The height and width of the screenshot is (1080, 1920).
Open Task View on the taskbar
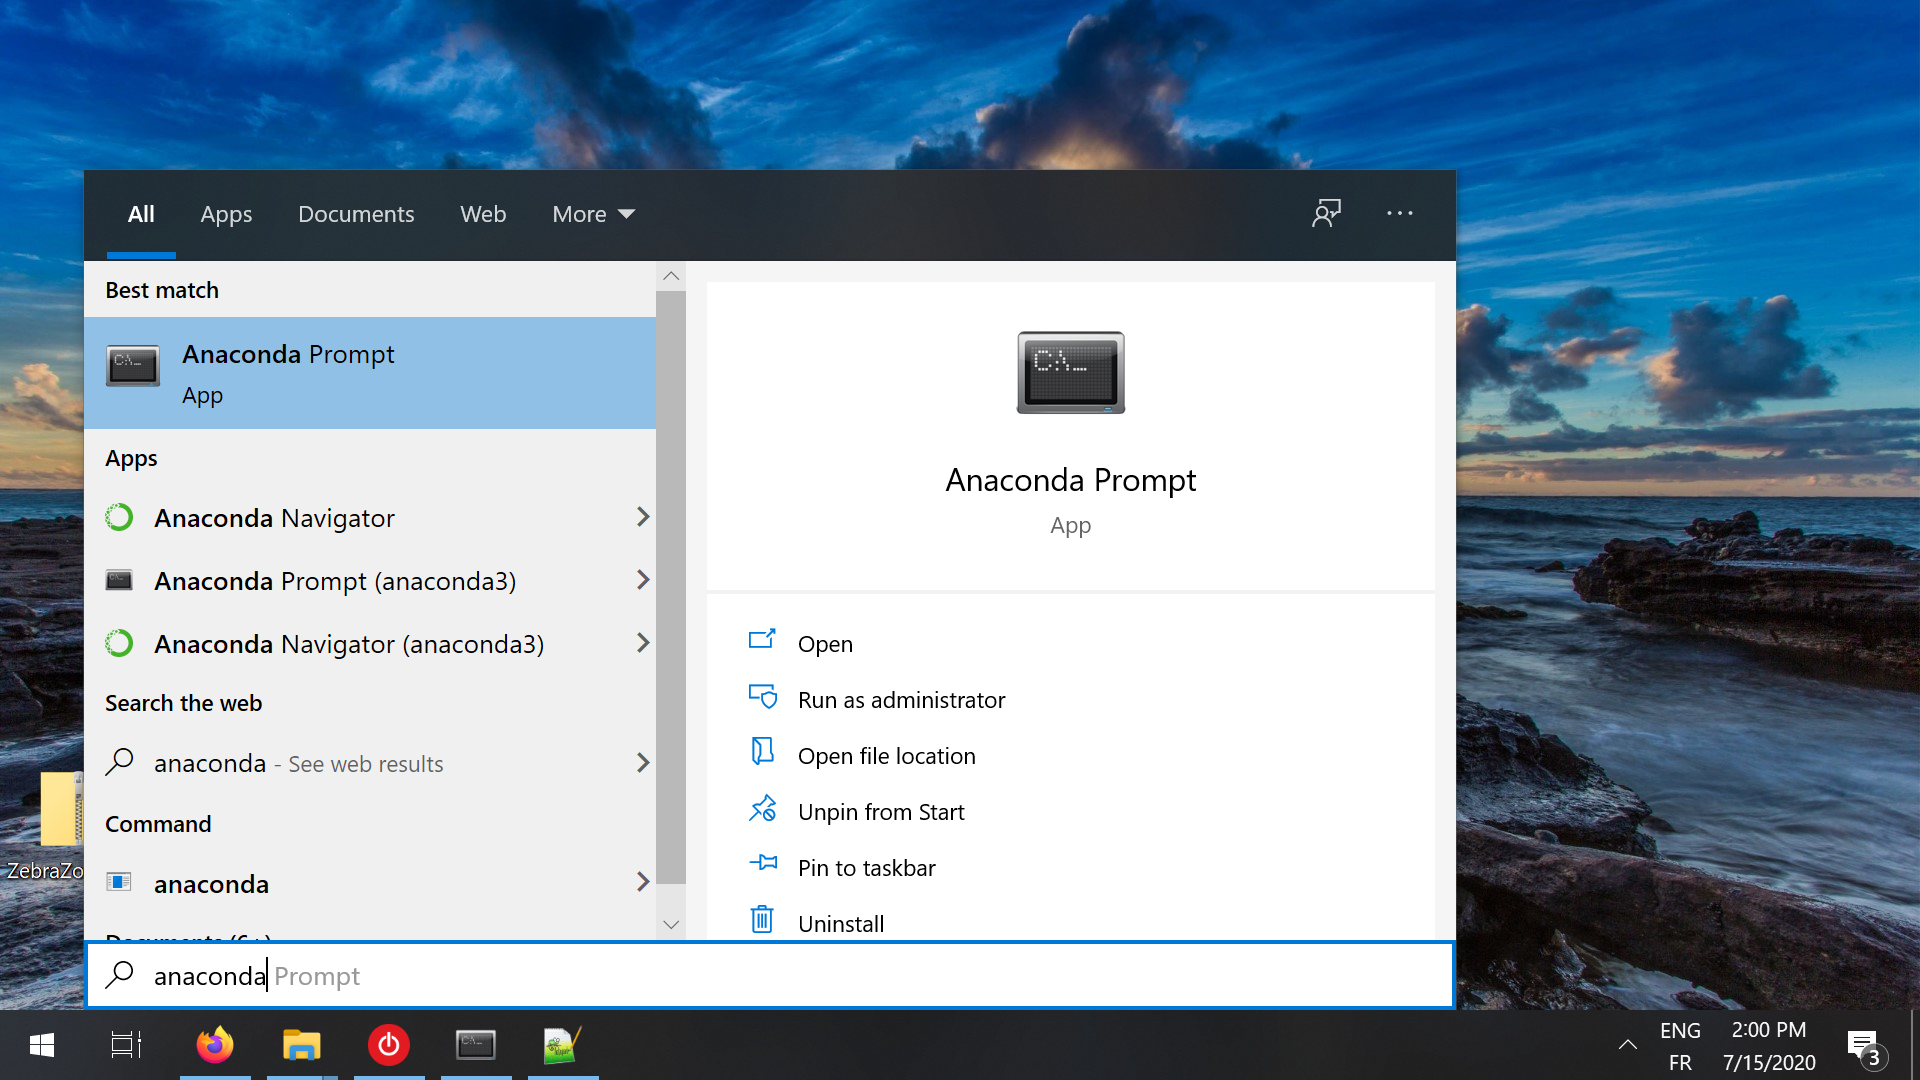click(x=126, y=1045)
